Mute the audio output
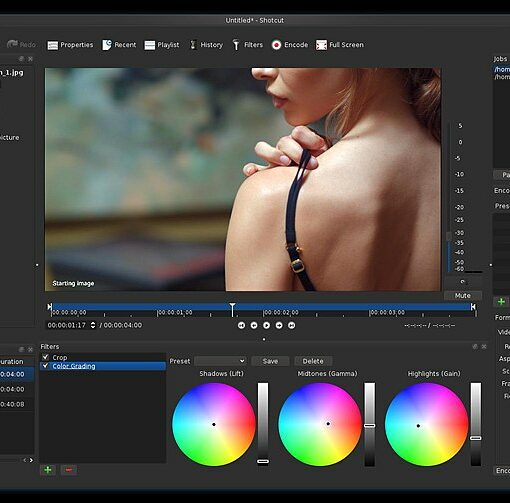The width and height of the screenshot is (510, 503). pyautogui.click(x=463, y=295)
